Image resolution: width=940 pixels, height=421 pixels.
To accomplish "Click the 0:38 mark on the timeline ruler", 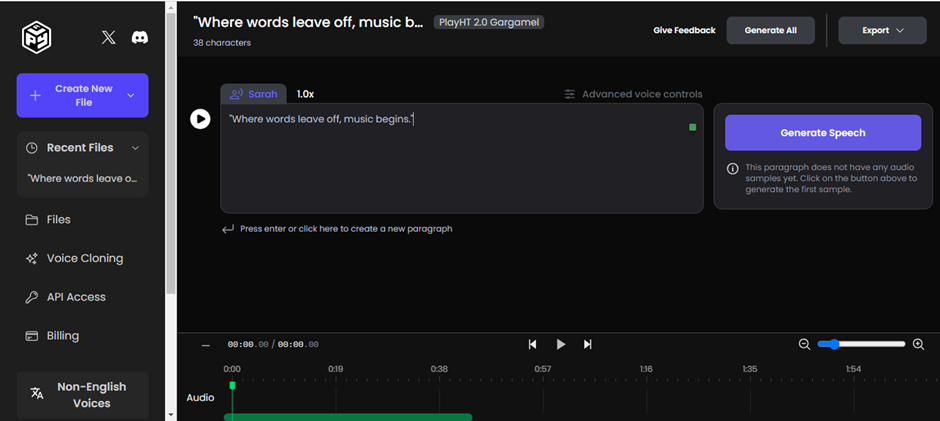I will [x=439, y=369].
